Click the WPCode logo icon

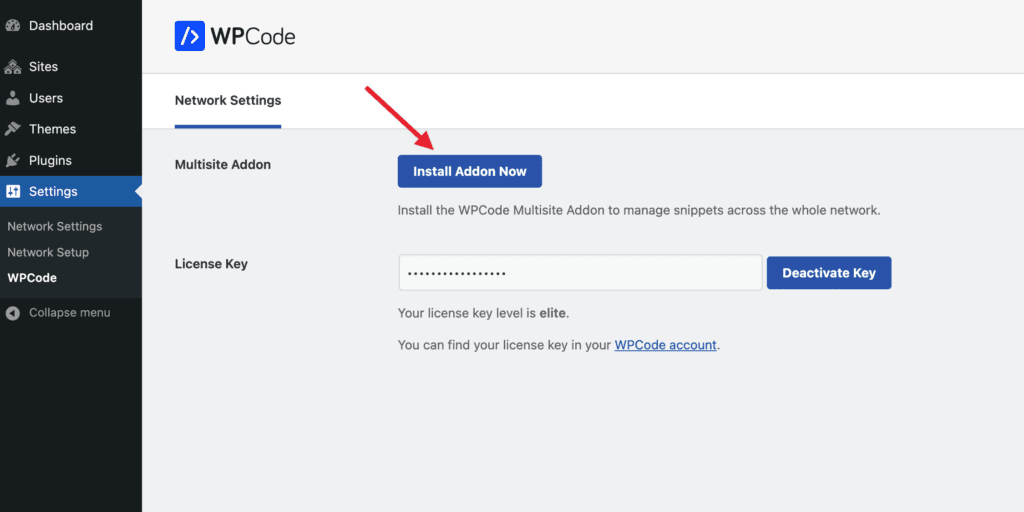point(189,36)
